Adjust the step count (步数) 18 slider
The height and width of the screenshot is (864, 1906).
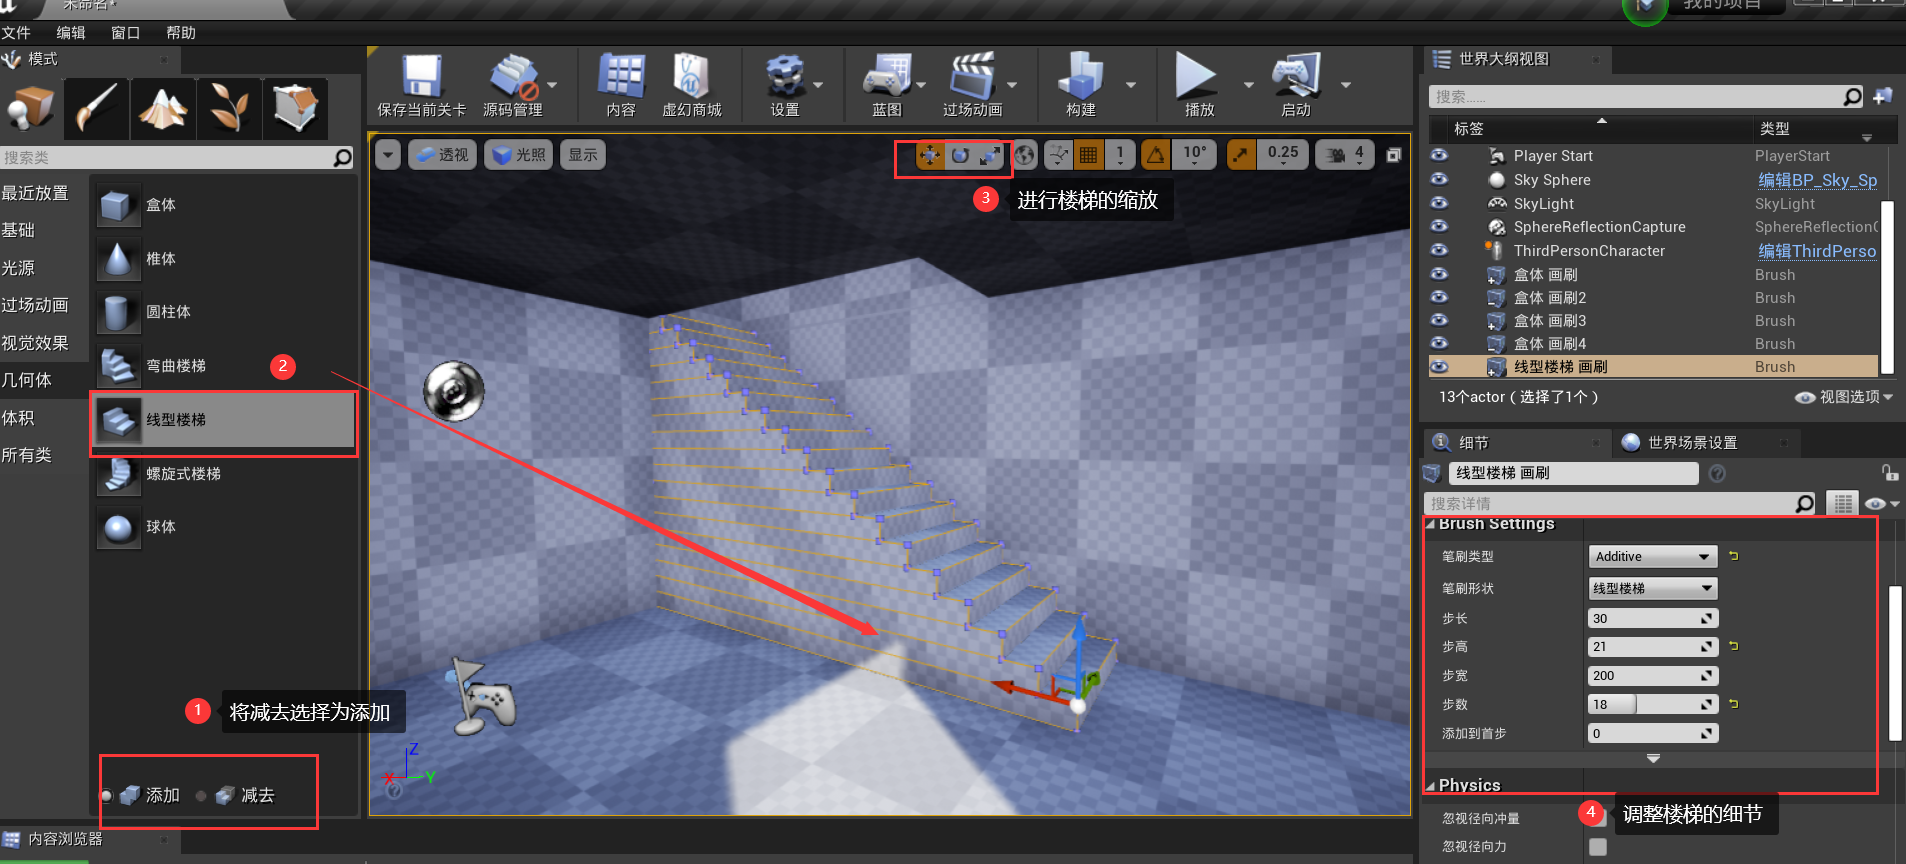[1652, 705]
